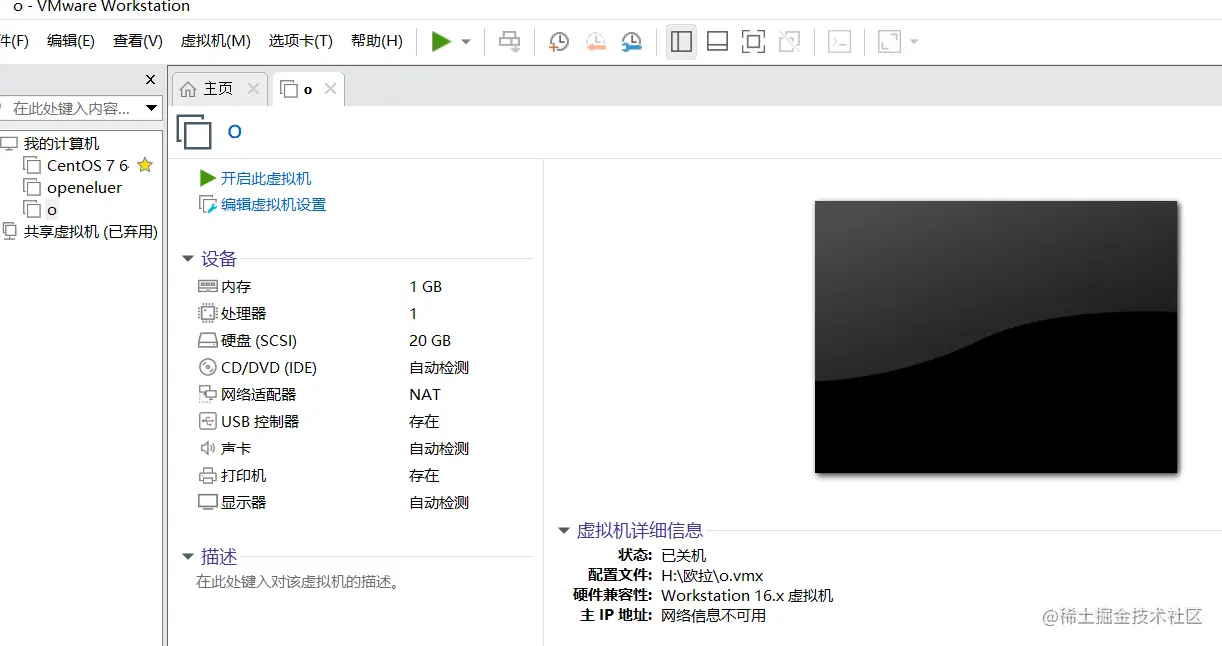The height and width of the screenshot is (646, 1222).
Task: Click the USB 控制器 icon
Action: coord(208,421)
